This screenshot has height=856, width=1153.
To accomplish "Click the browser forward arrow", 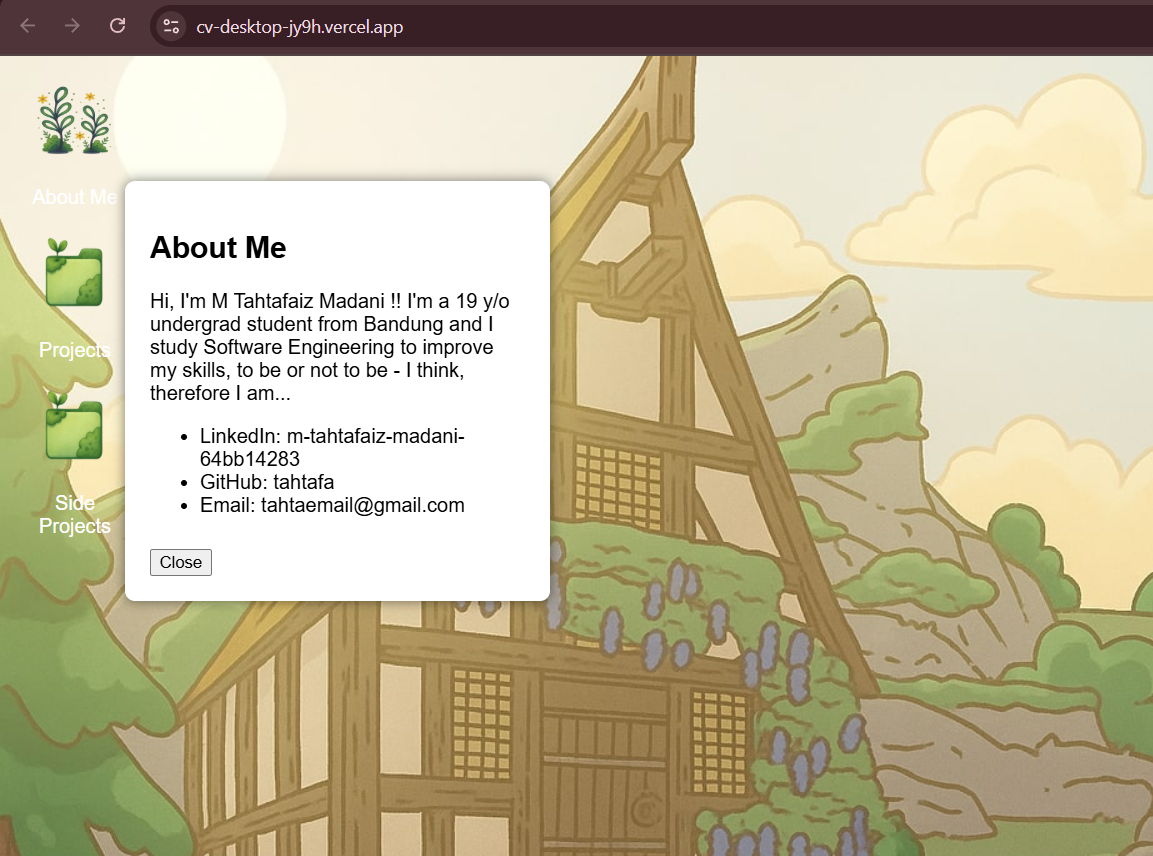I will click(x=72, y=26).
